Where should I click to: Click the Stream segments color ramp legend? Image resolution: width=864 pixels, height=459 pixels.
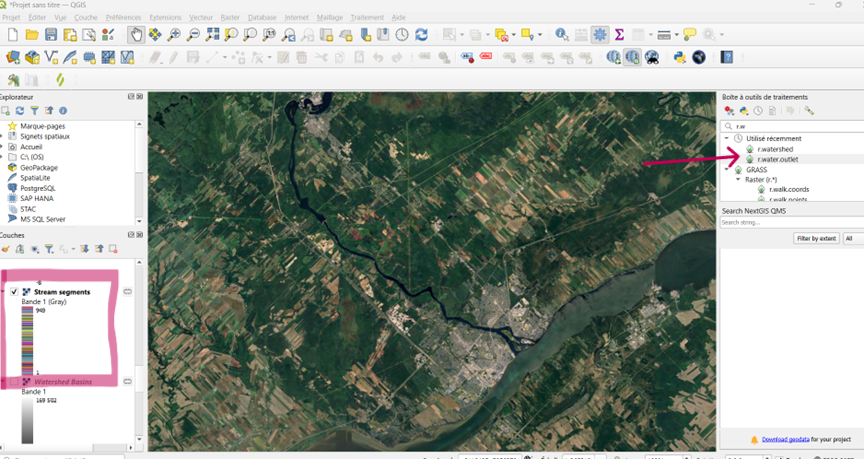coord(27,339)
